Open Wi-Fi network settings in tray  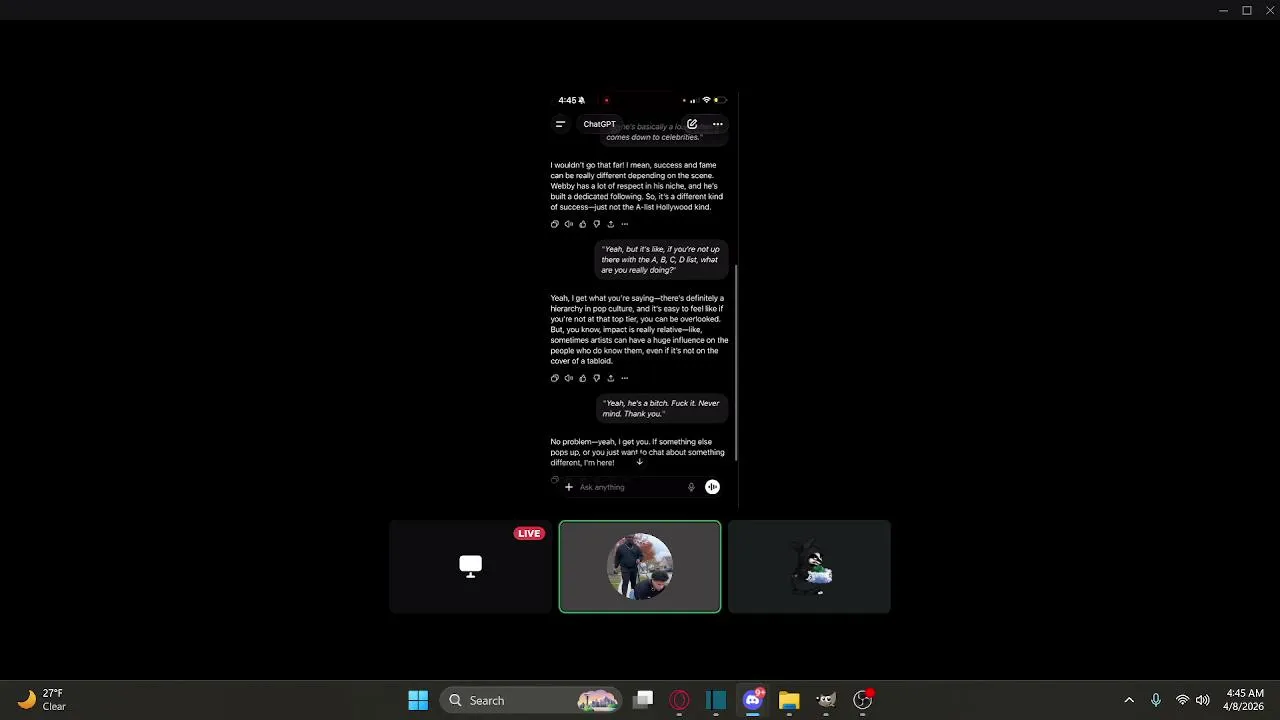pos(1182,700)
